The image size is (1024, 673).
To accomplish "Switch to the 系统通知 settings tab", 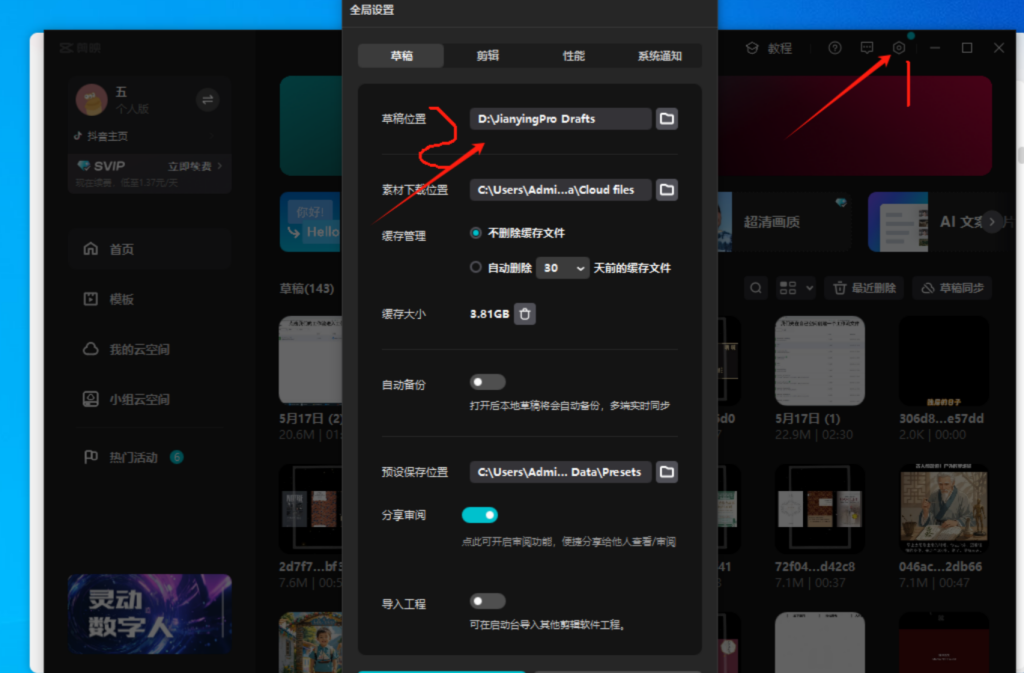I will coord(660,55).
